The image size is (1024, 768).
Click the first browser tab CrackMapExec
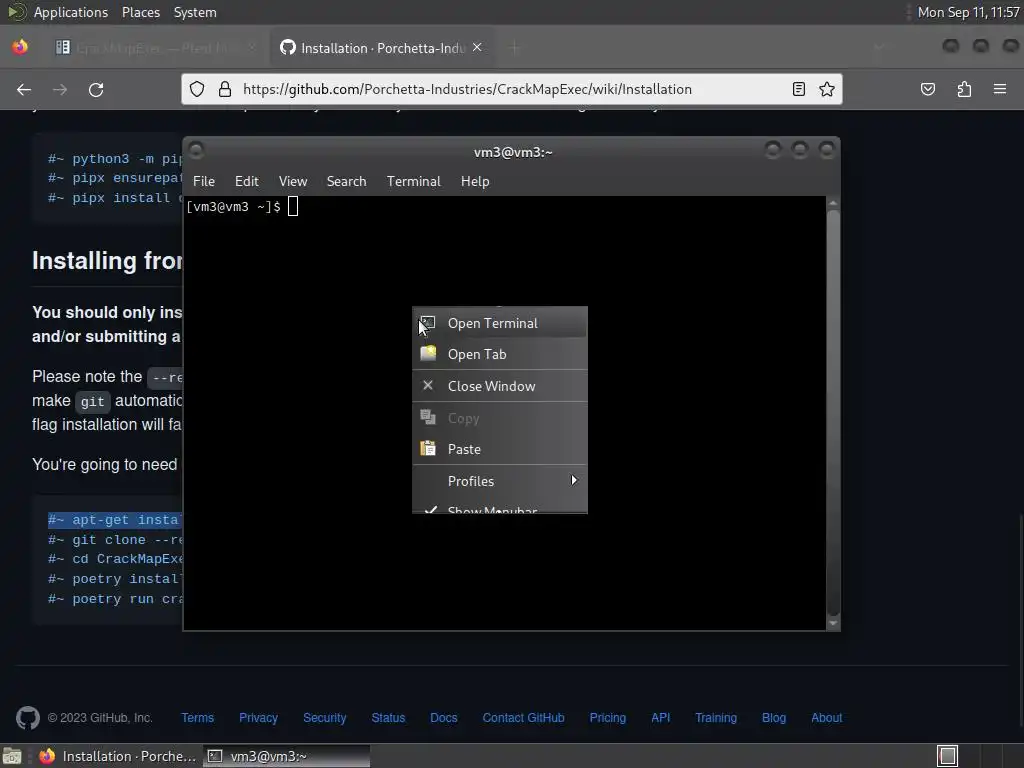(155, 47)
